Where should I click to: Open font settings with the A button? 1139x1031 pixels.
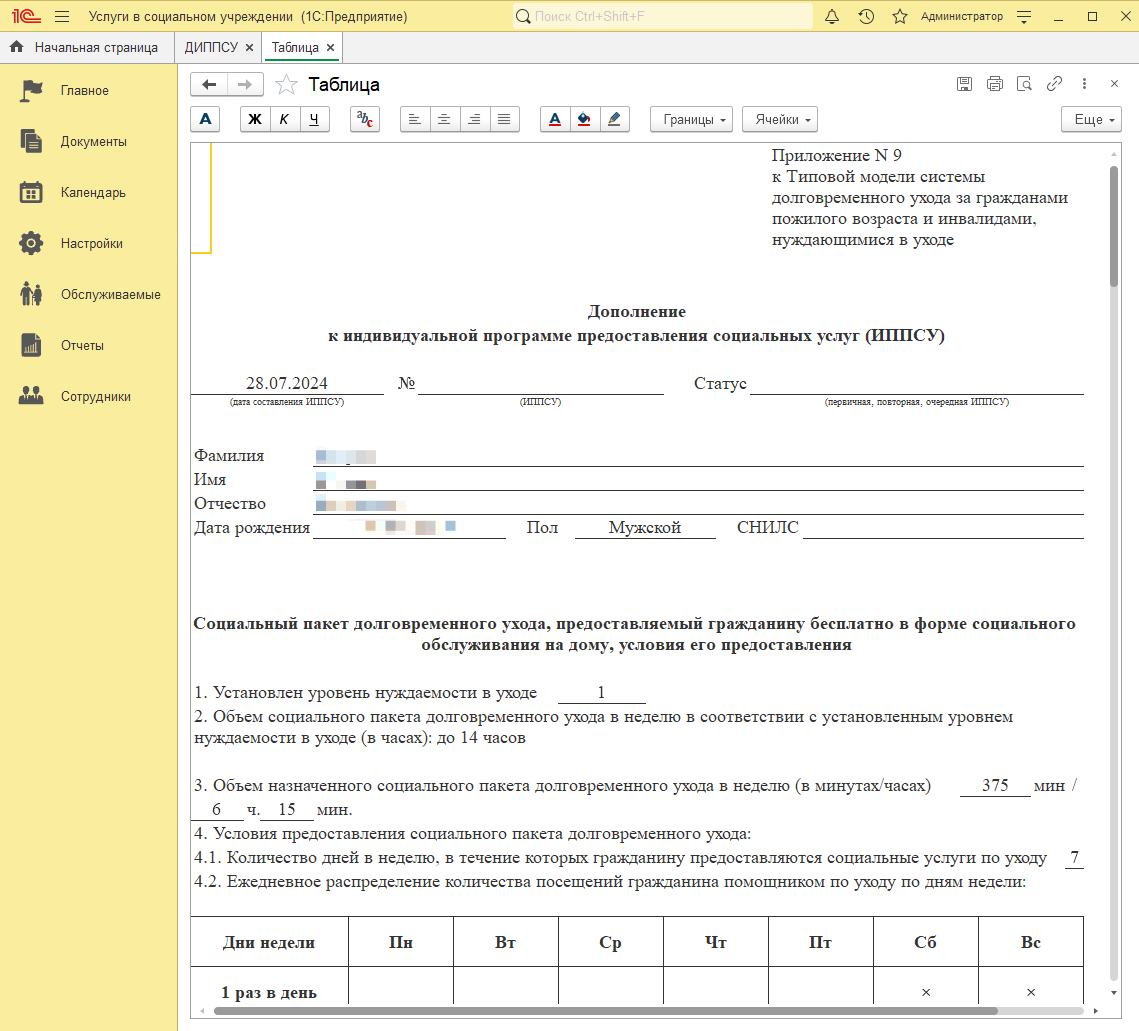coord(206,119)
